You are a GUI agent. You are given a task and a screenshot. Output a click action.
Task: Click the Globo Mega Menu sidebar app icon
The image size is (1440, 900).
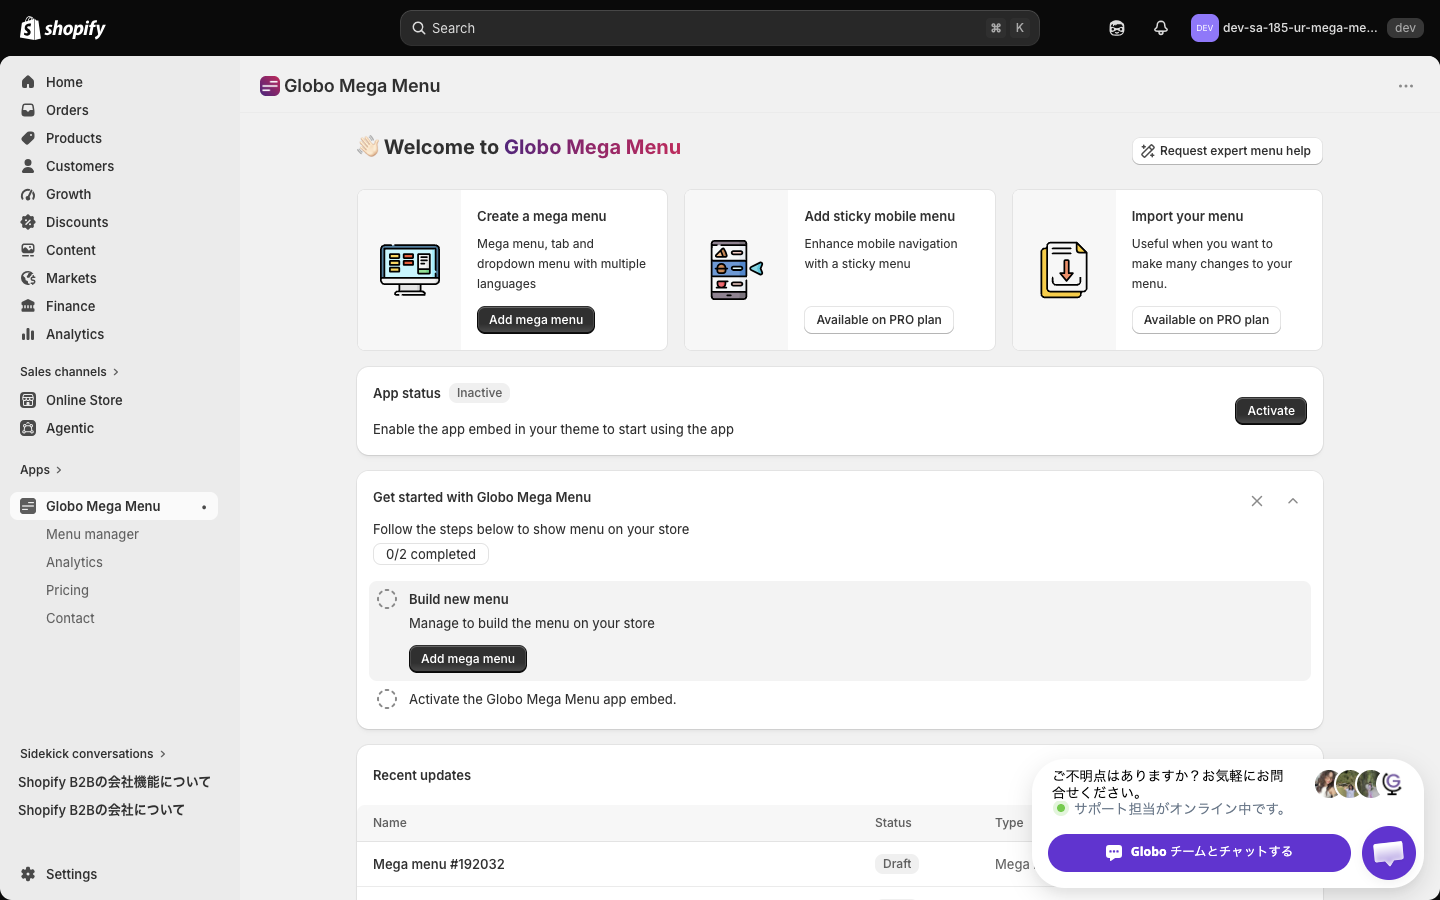coord(28,506)
